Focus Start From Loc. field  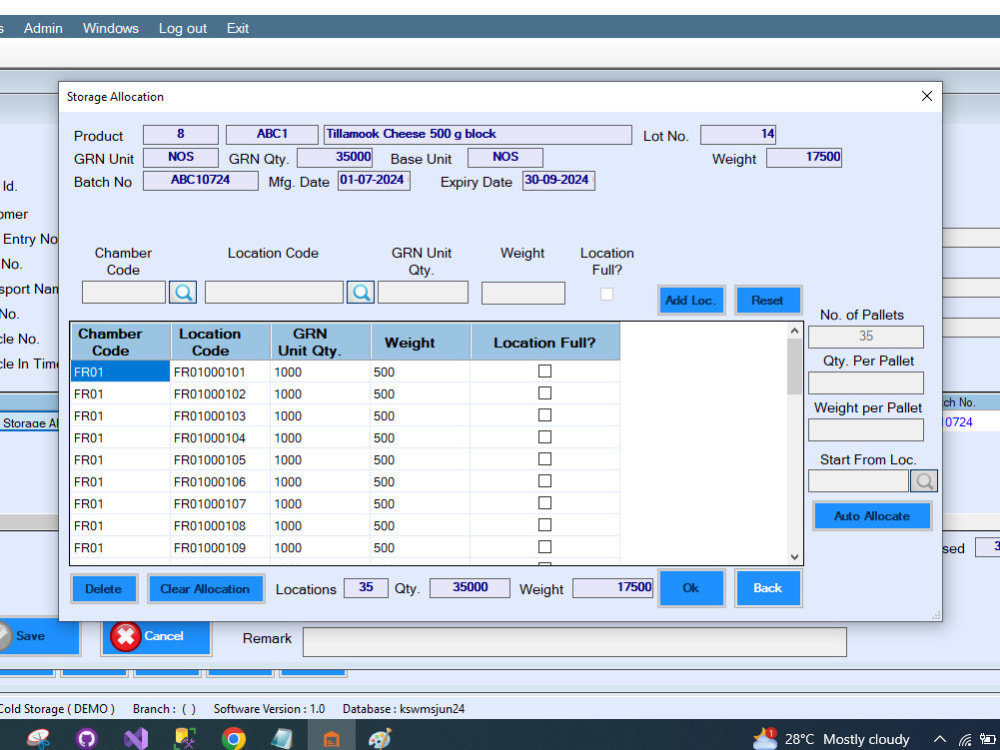tap(858, 481)
